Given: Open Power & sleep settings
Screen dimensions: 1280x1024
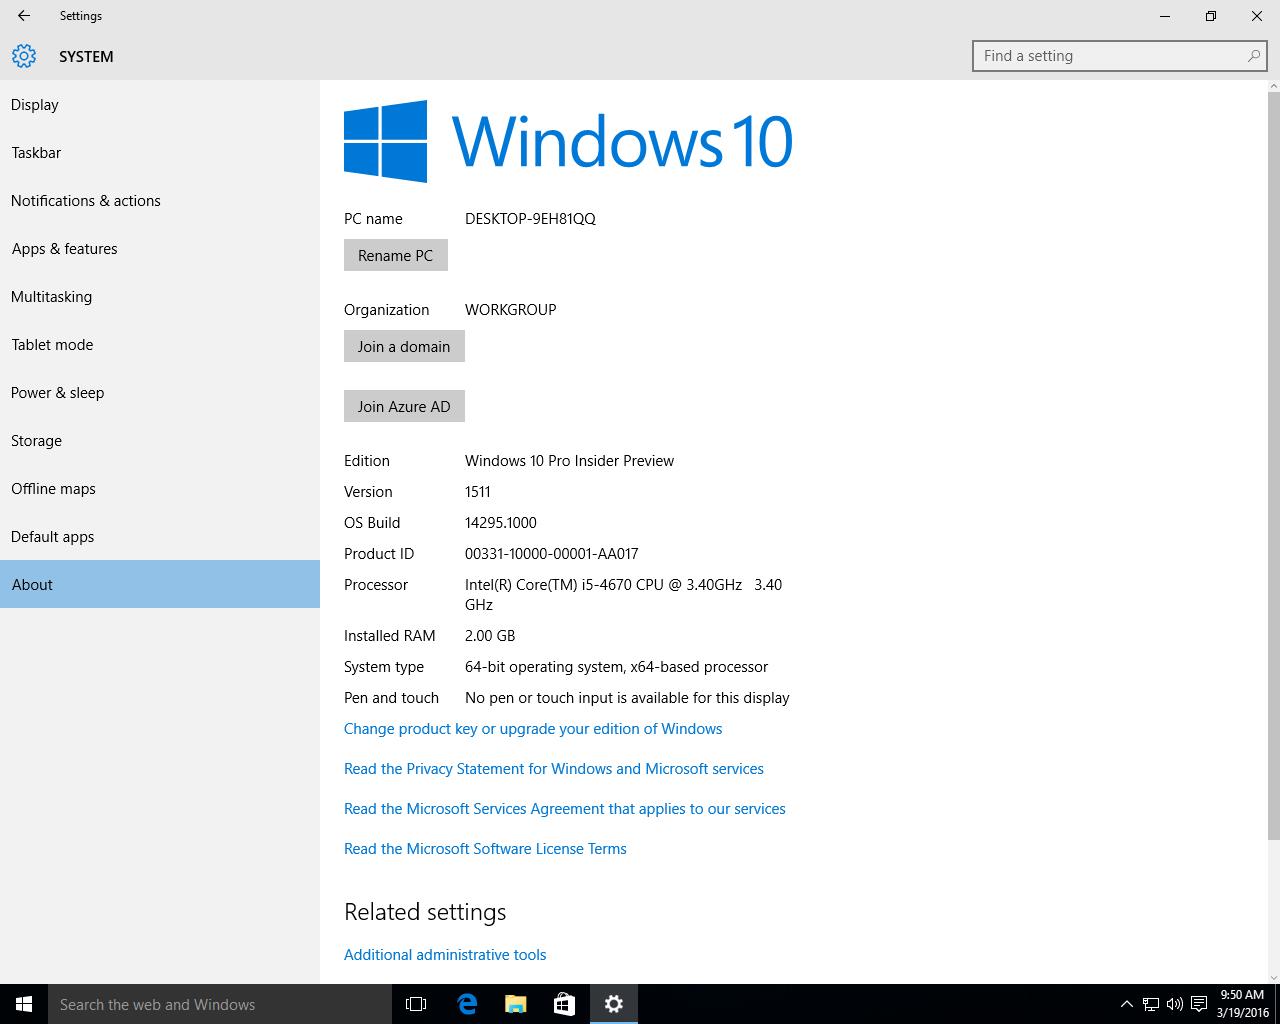Looking at the screenshot, I should pyautogui.click(x=160, y=392).
